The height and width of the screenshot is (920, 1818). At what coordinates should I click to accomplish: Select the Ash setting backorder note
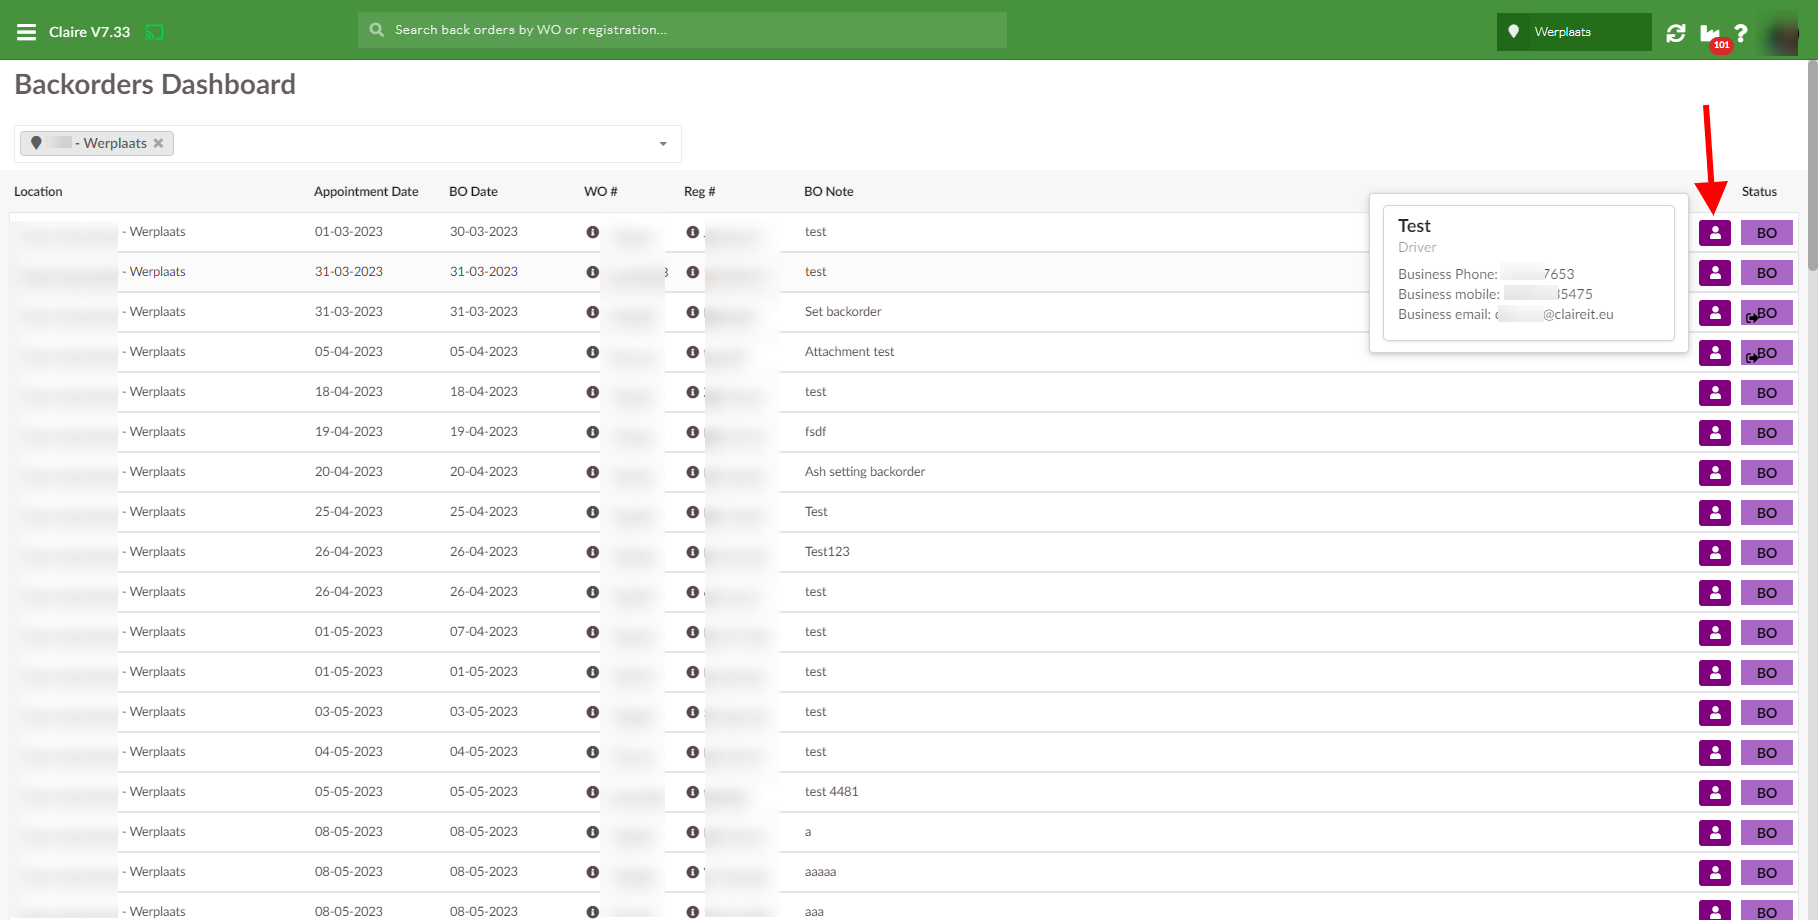(x=865, y=472)
